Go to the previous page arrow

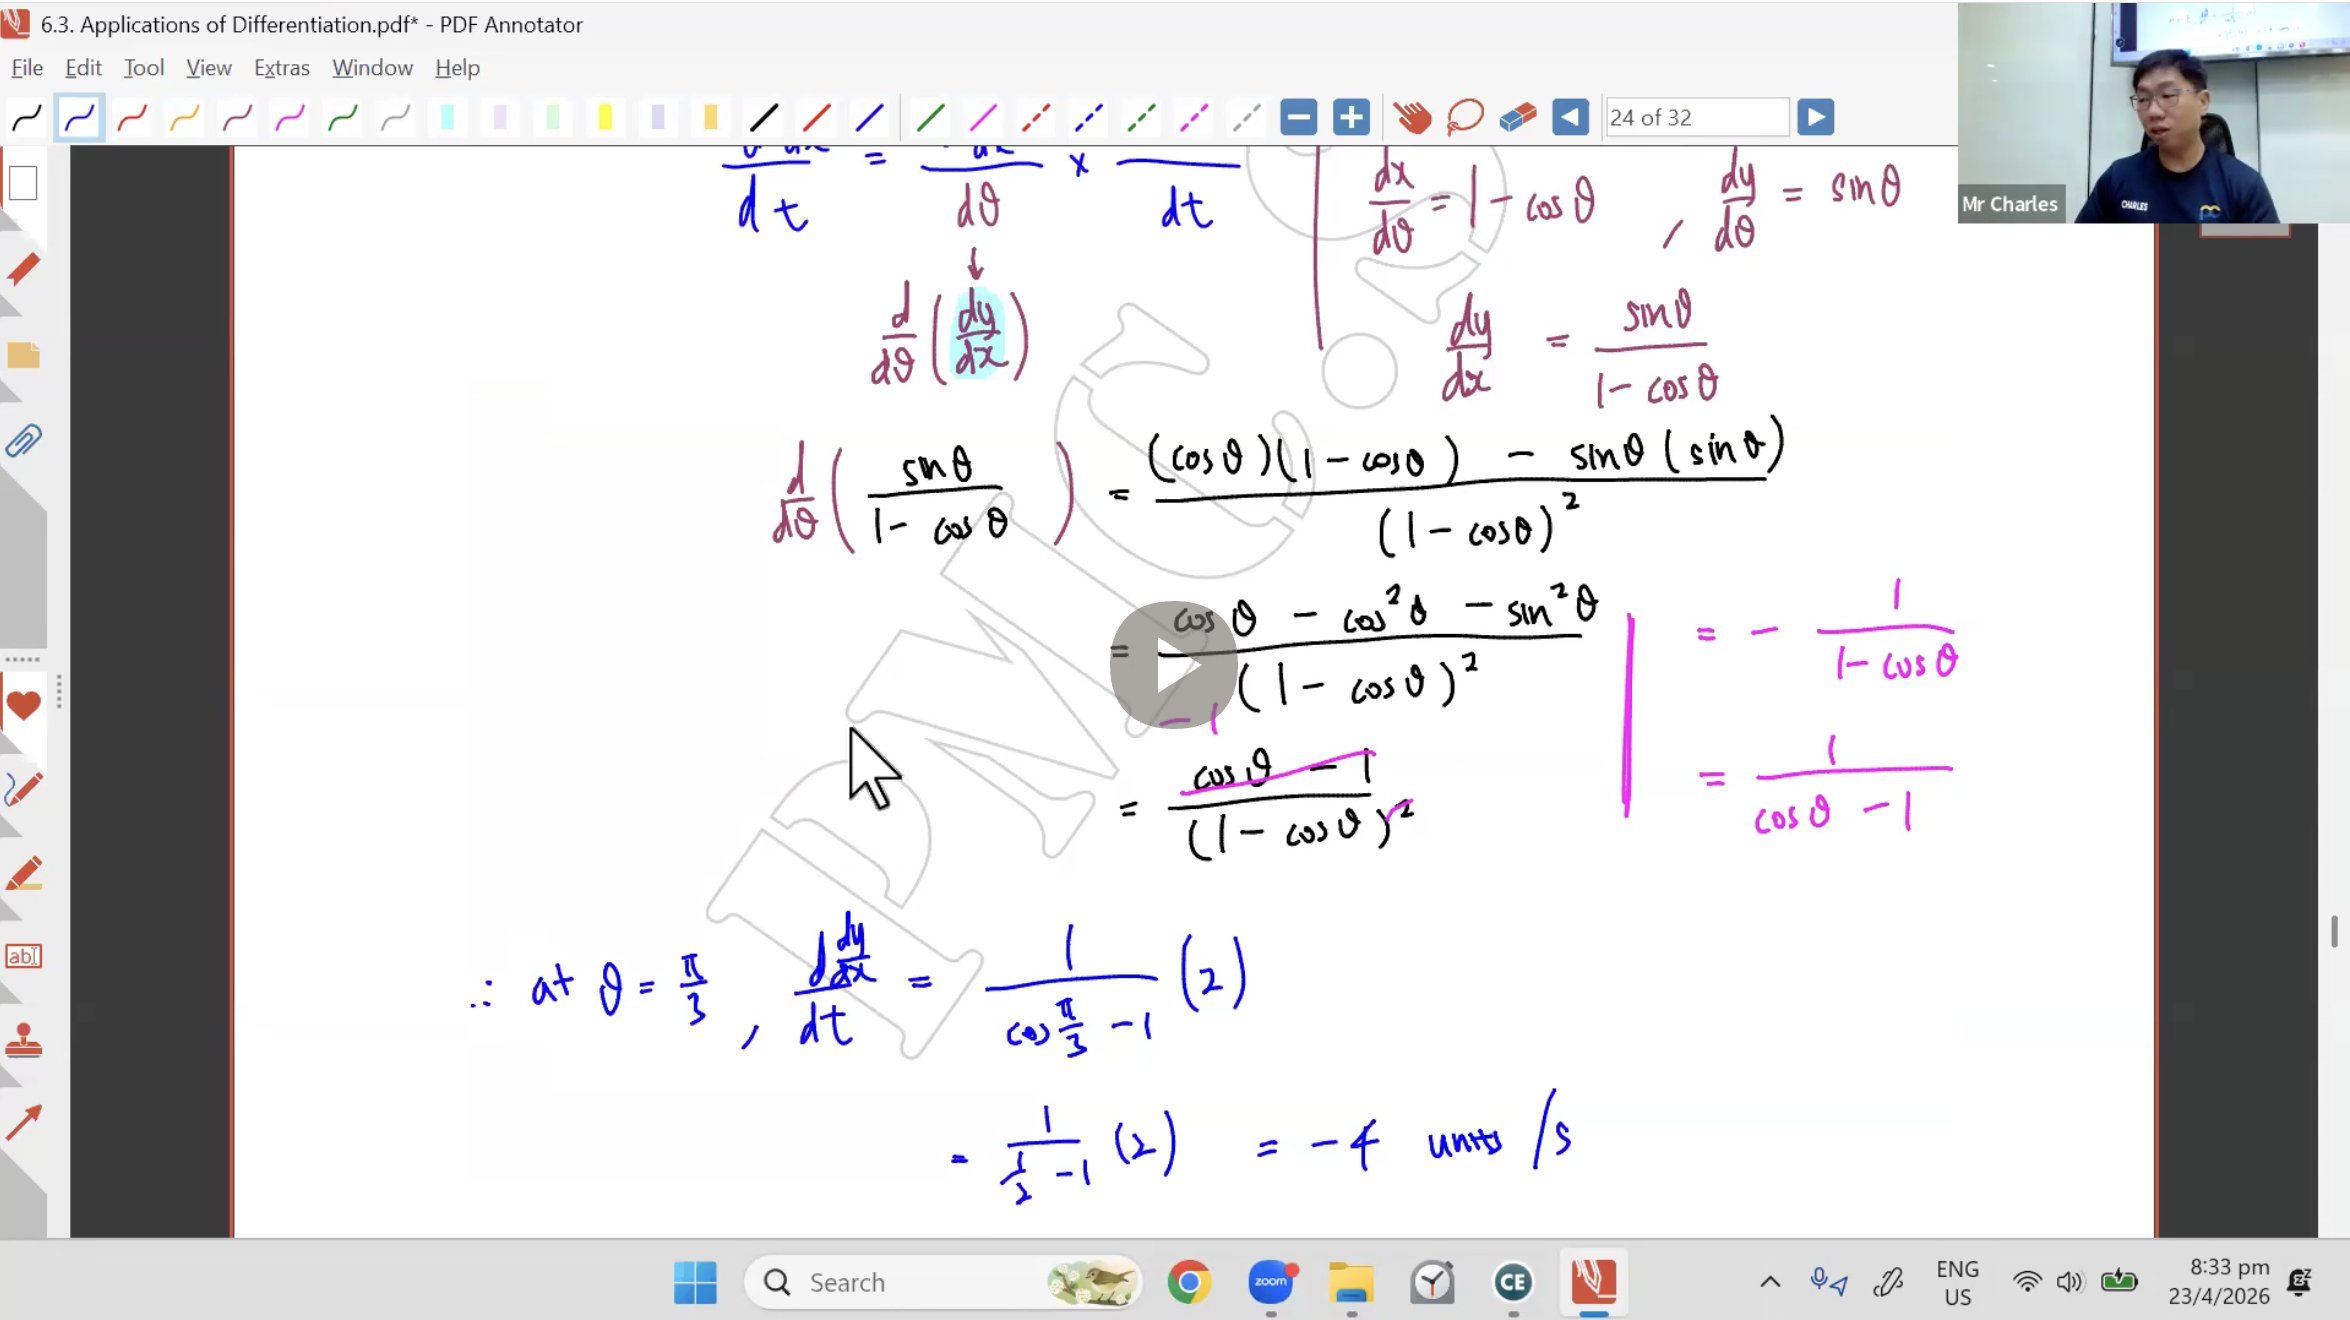tap(1570, 118)
